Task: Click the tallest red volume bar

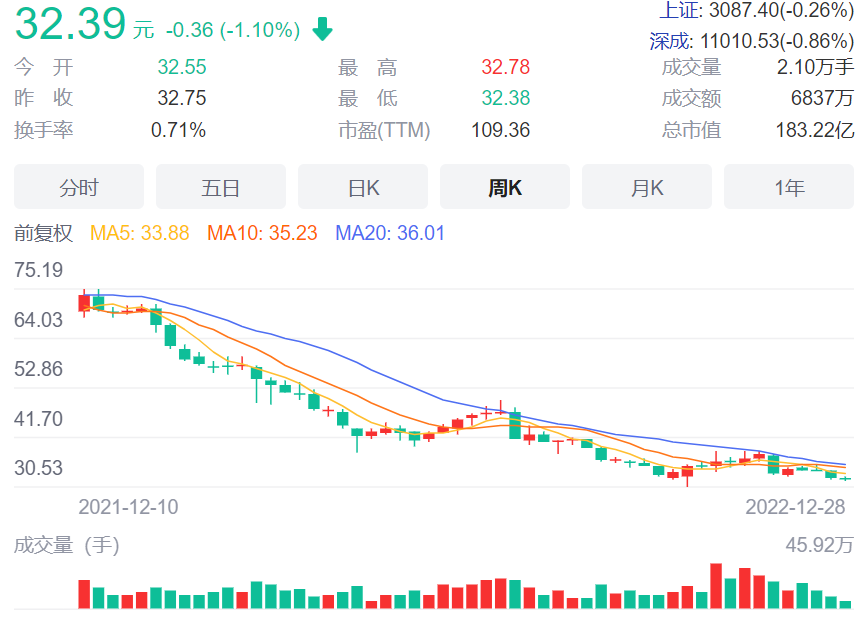Action: click(x=716, y=586)
